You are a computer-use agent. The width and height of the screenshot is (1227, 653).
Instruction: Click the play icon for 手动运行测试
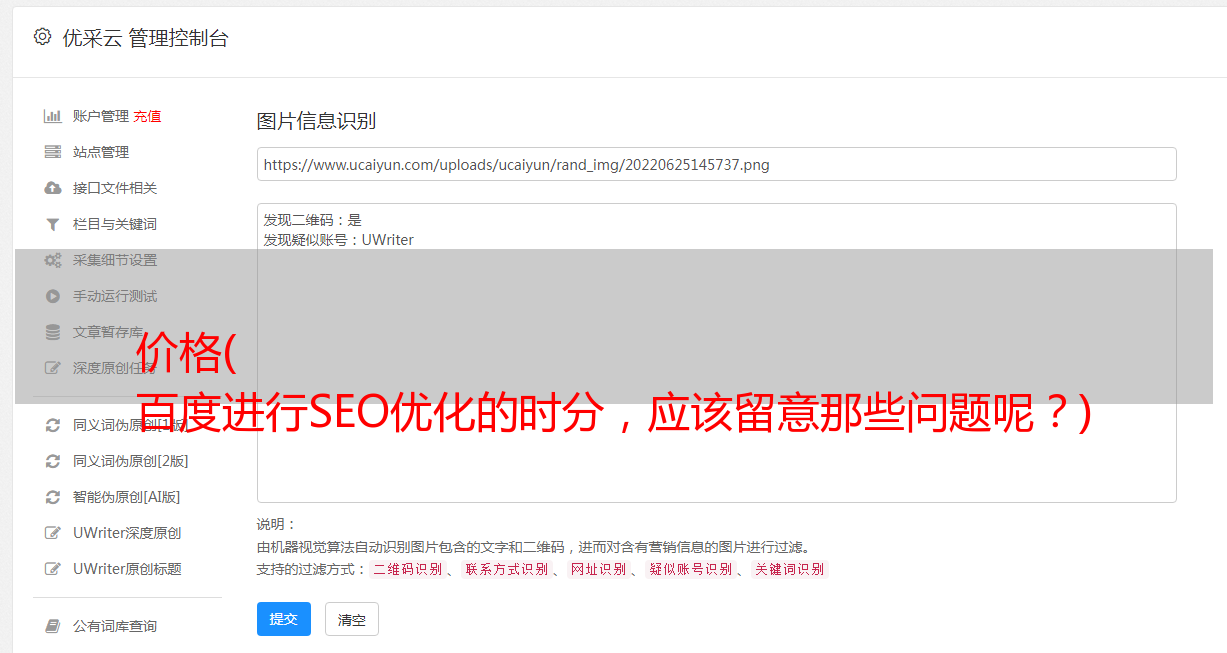click(53, 296)
